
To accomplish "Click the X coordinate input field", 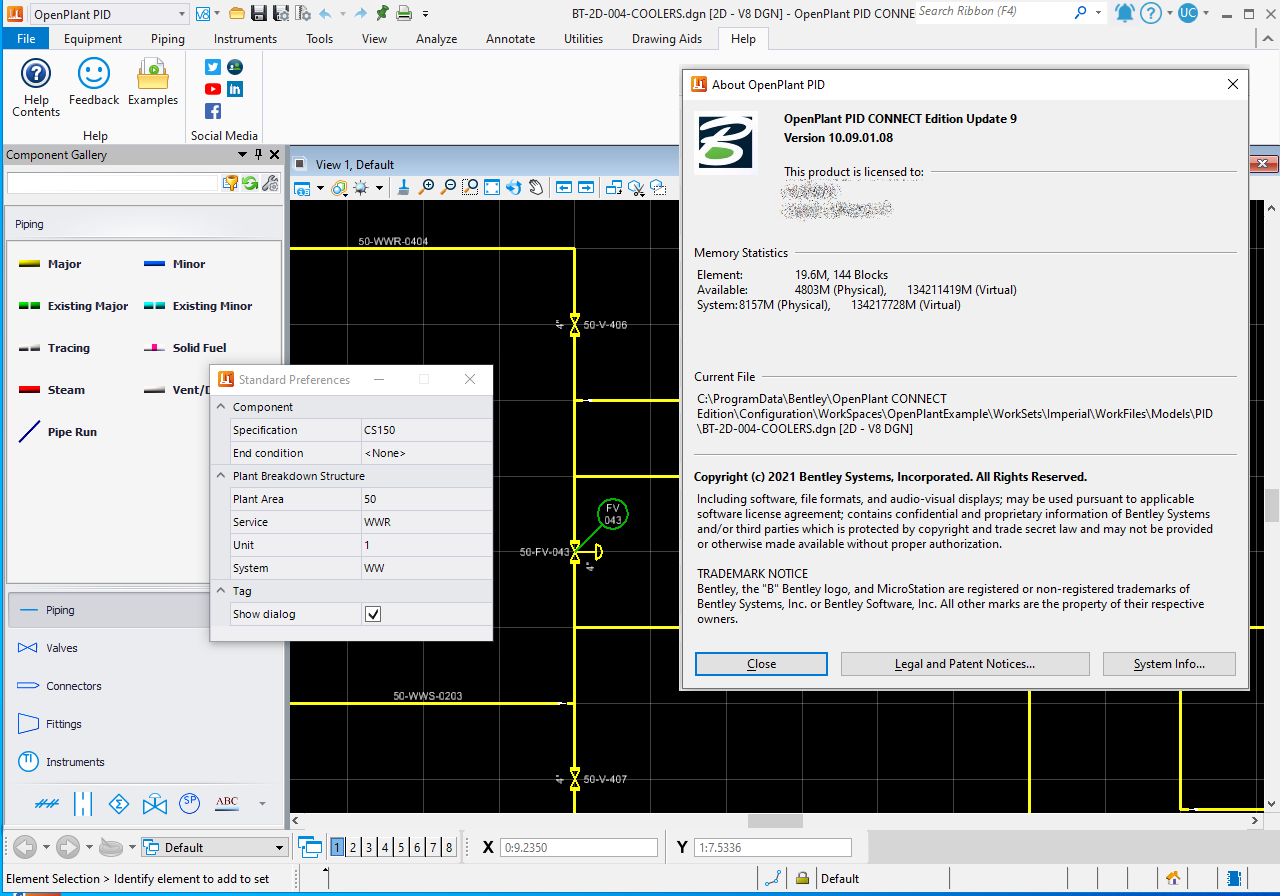I will [x=578, y=847].
